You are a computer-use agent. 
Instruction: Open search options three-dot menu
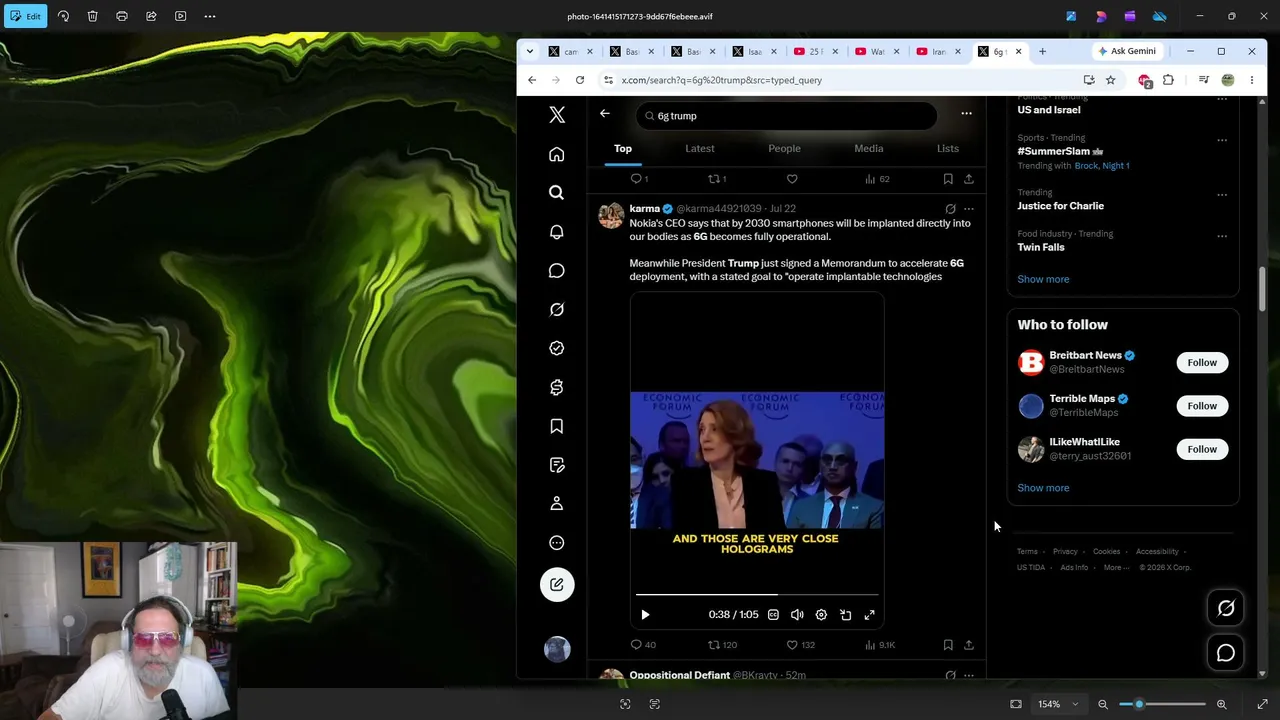point(966,114)
